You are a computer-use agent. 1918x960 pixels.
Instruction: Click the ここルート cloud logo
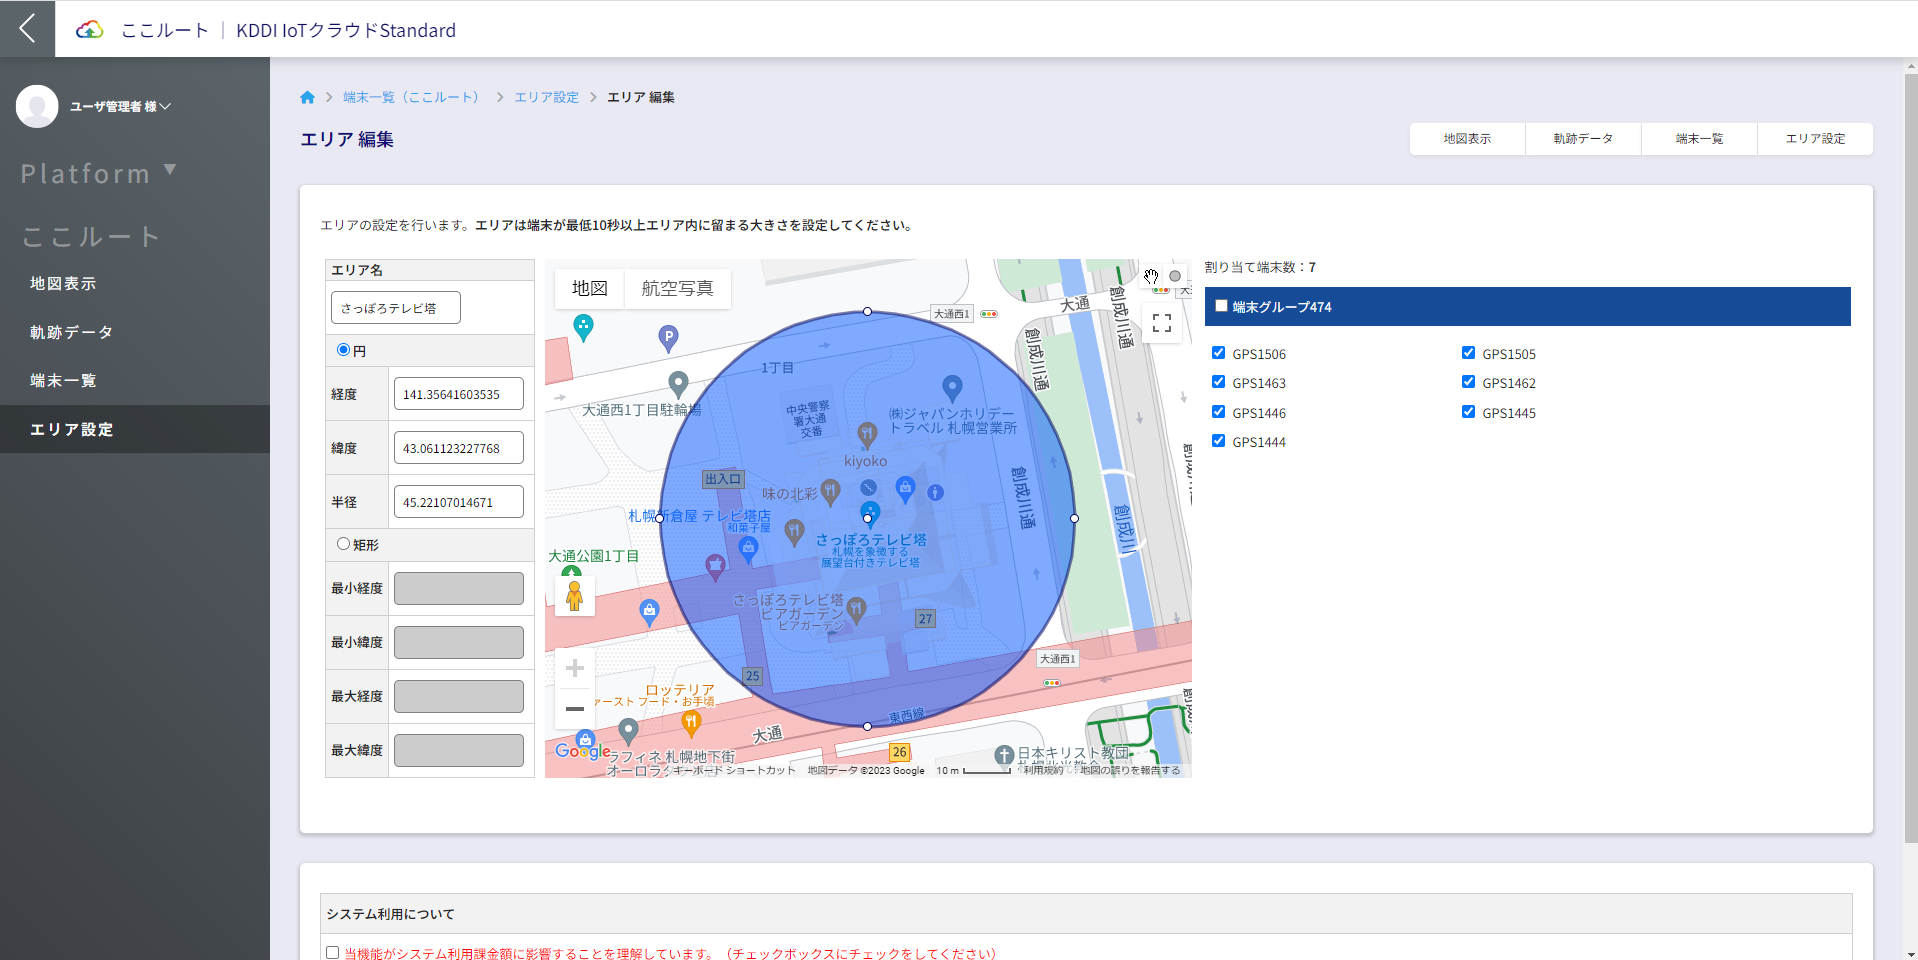pyautogui.click(x=88, y=28)
